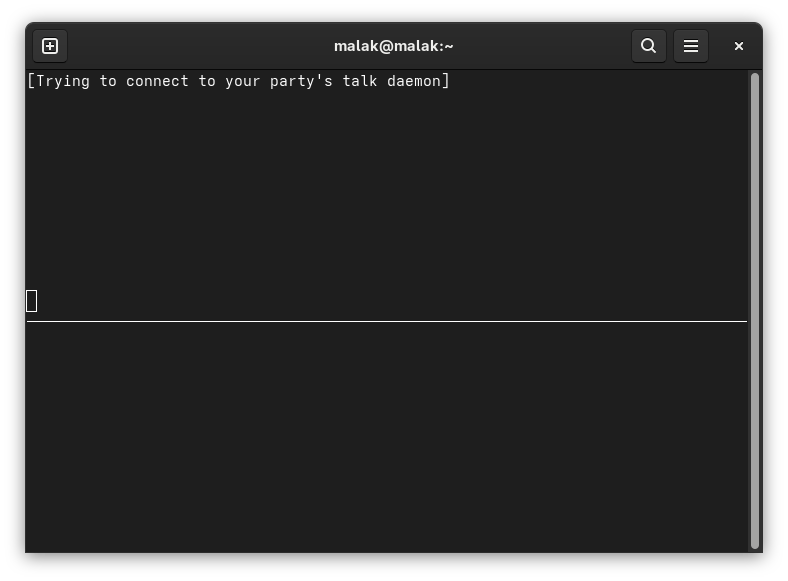Image resolution: width=788 pixels, height=581 pixels.
Task: Open a new terminal tab
Action: (x=50, y=46)
